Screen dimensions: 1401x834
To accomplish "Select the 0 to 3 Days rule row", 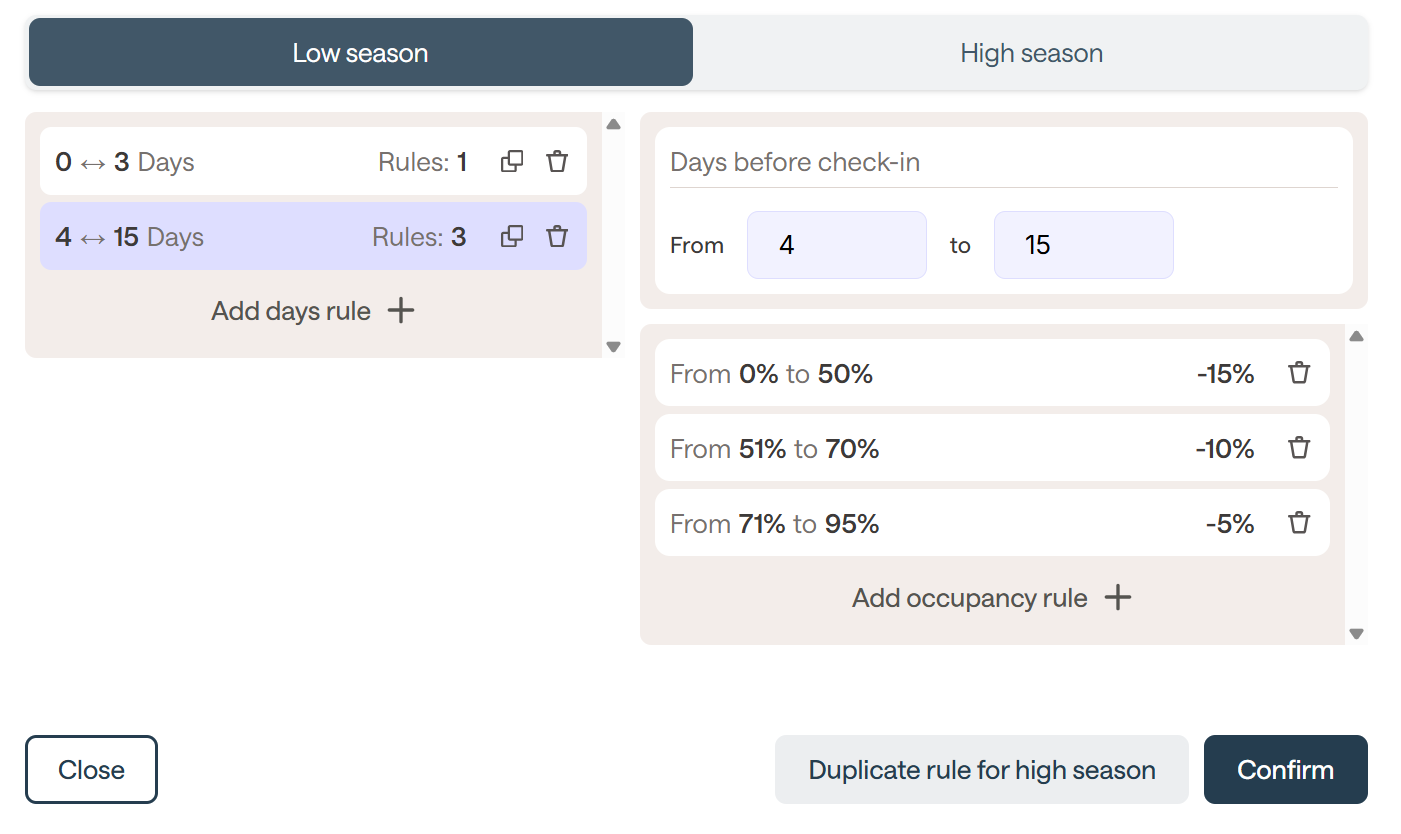I will pos(250,162).
